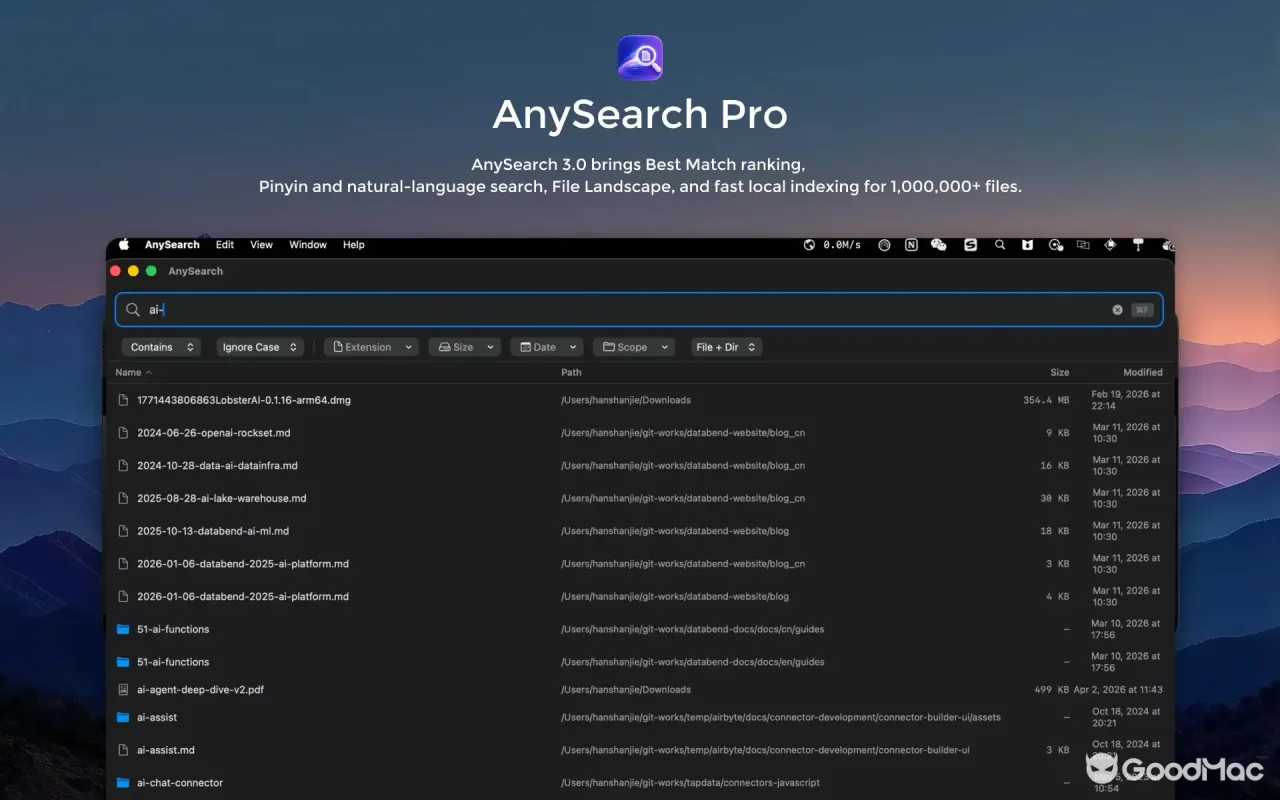Expand the Scope filter dropdown
This screenshot has width=1280, height=800.
pos(633,347)
